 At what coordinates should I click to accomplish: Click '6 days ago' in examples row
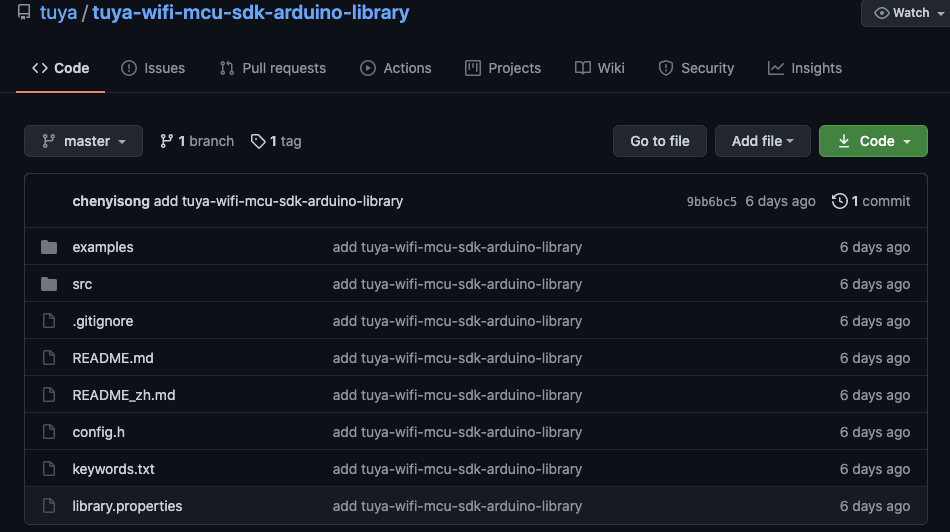pyautogui.click(x=875, y=247)
